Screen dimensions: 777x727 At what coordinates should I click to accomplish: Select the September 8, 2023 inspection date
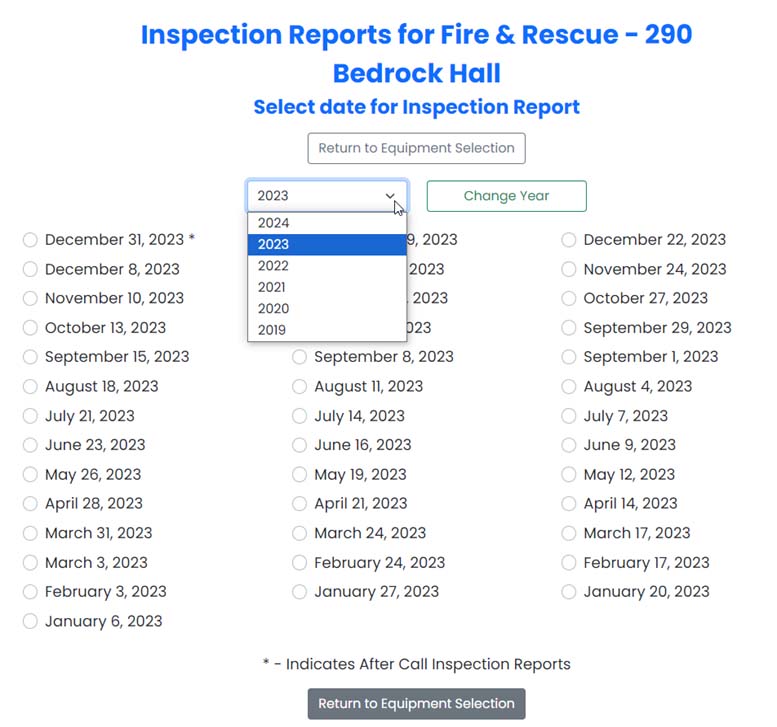point(300,357)
